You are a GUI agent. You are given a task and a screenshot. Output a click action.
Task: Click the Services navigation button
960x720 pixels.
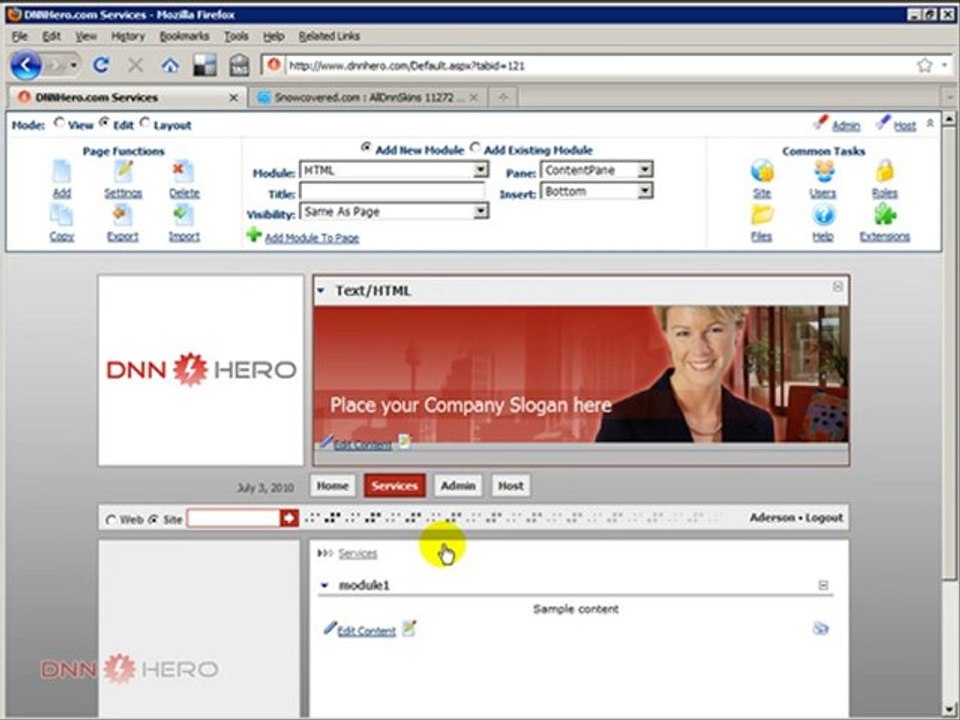394,486
